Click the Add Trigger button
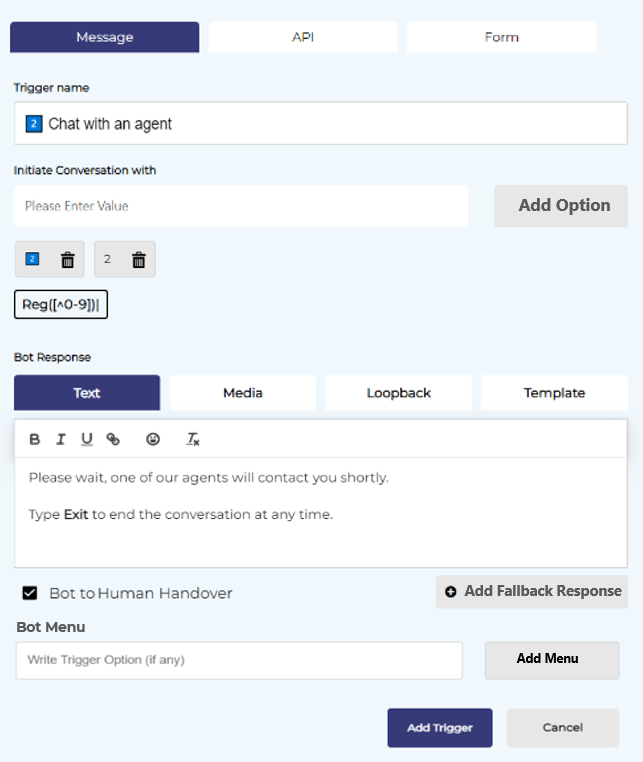 tap(440, 728)
